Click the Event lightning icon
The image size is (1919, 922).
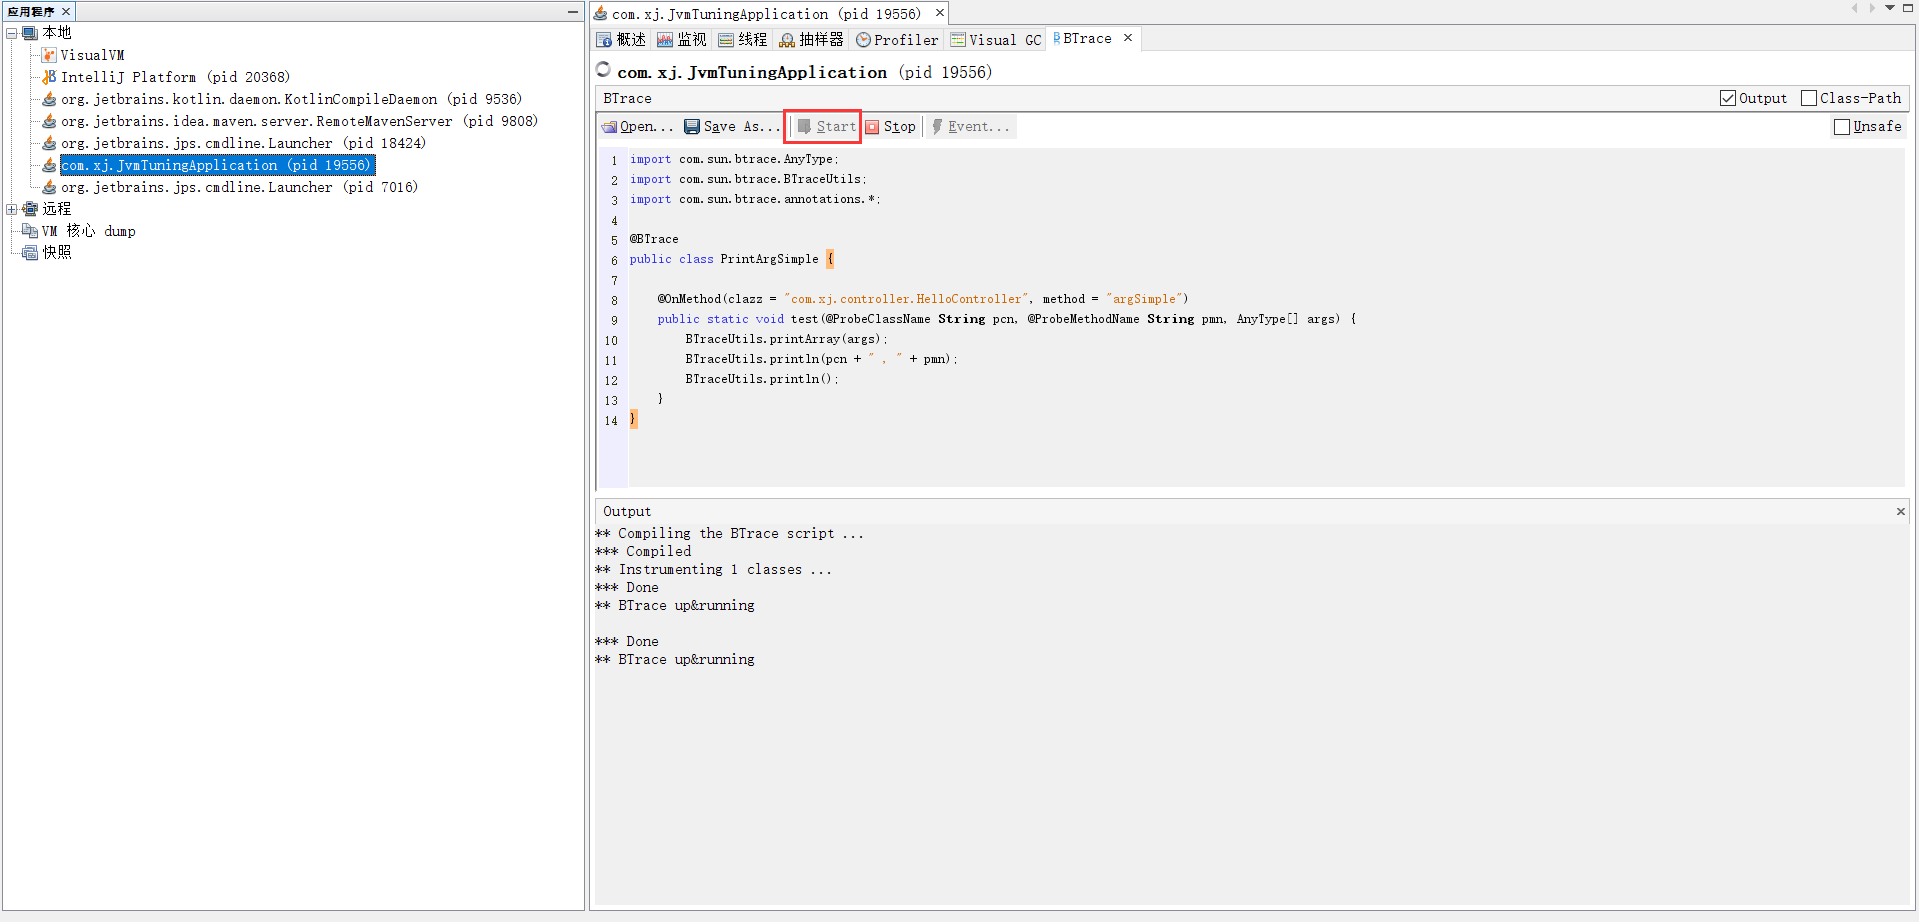coord(937,127)
